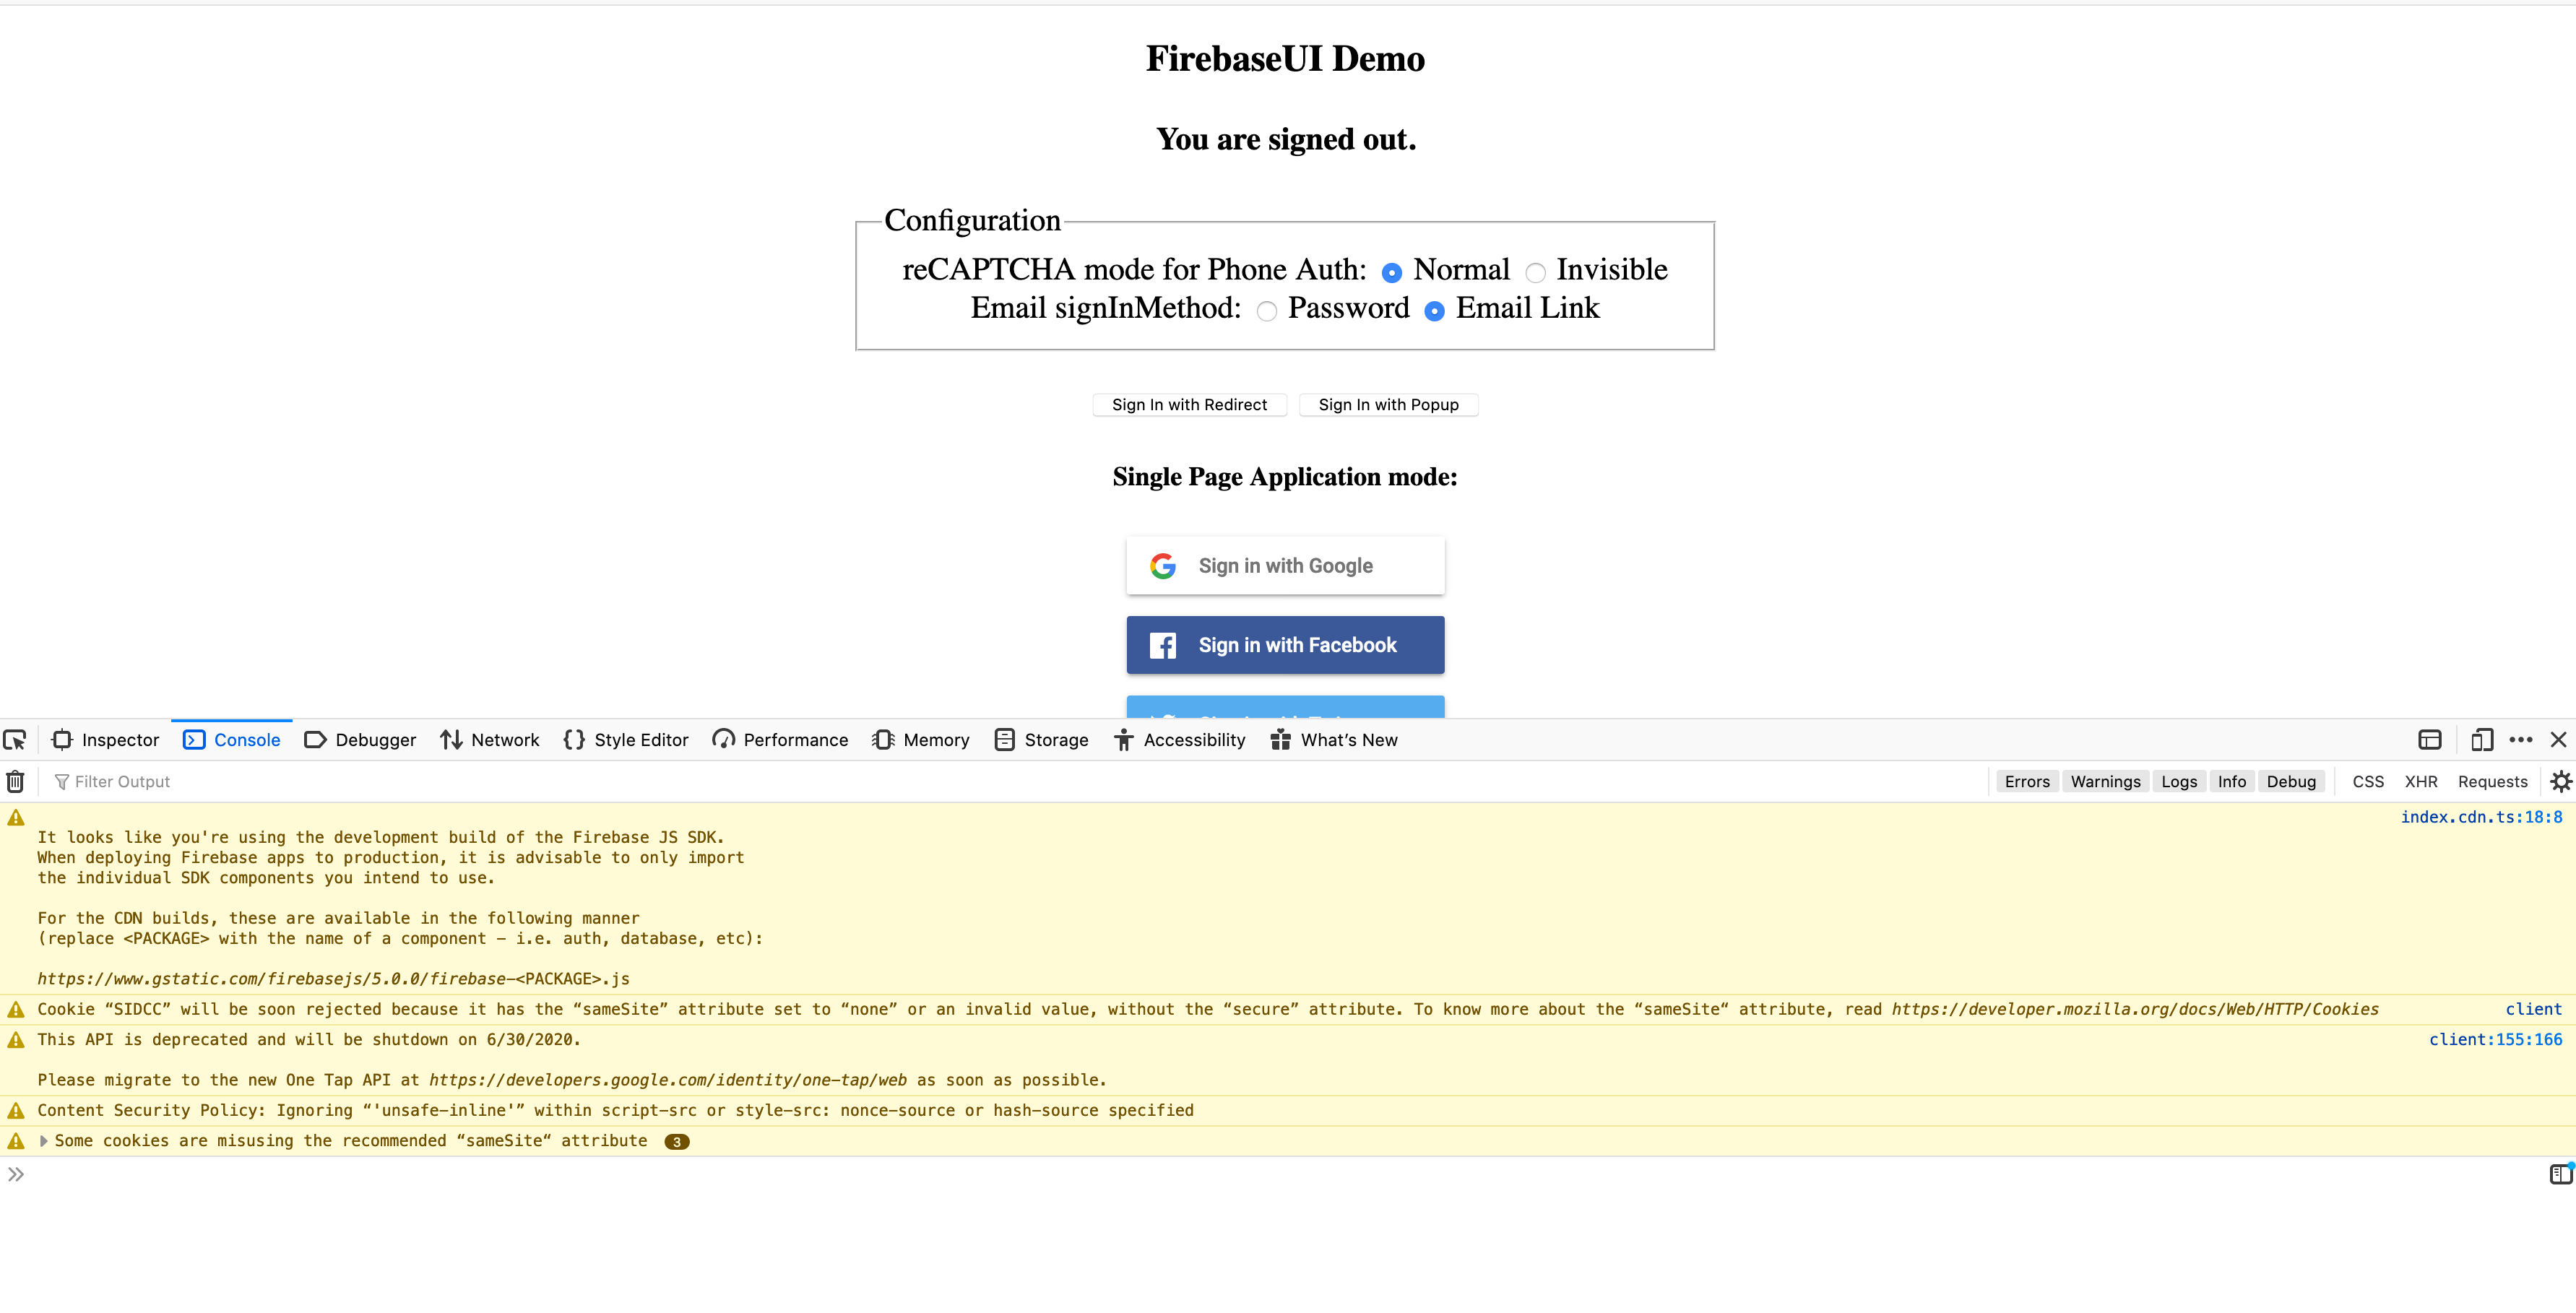Open the console settings gear icon
The image size is (2576, 1313).
(x=2561, y=781)
